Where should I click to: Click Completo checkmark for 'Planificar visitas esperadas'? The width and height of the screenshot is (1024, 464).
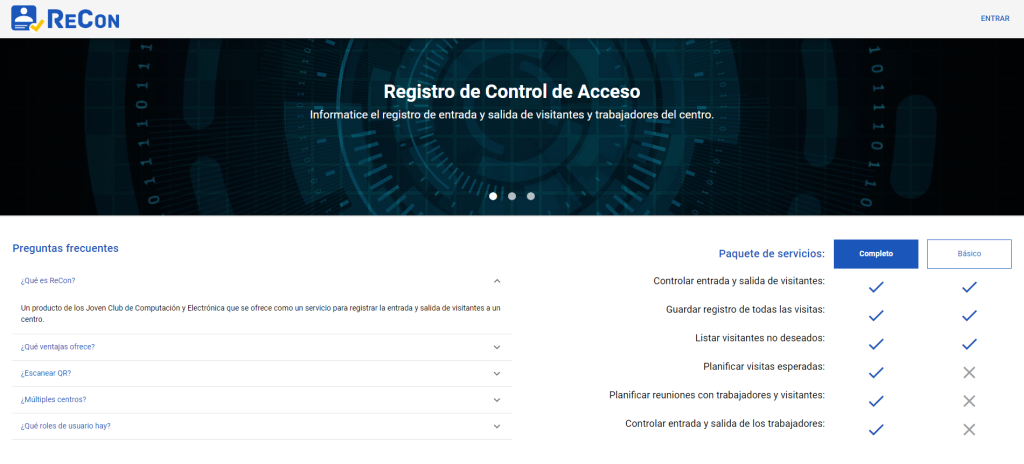tap(876, 373)
